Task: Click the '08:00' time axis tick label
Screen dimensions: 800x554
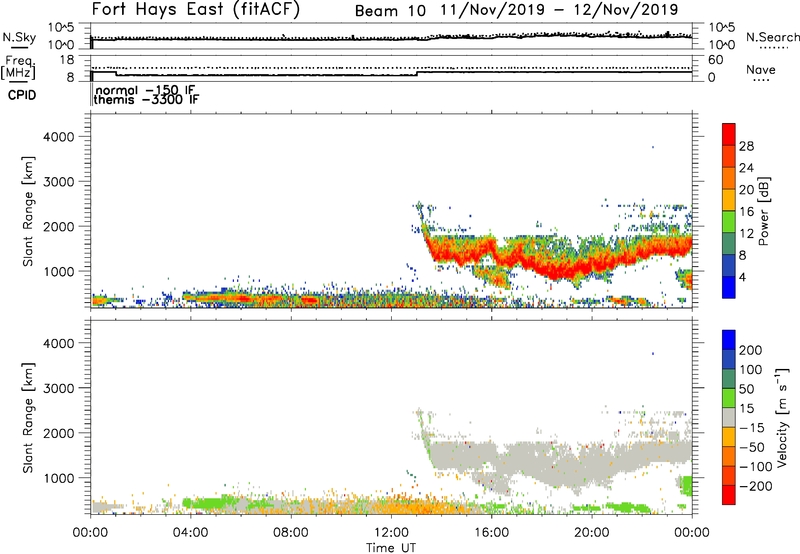Action: (291, 533)
